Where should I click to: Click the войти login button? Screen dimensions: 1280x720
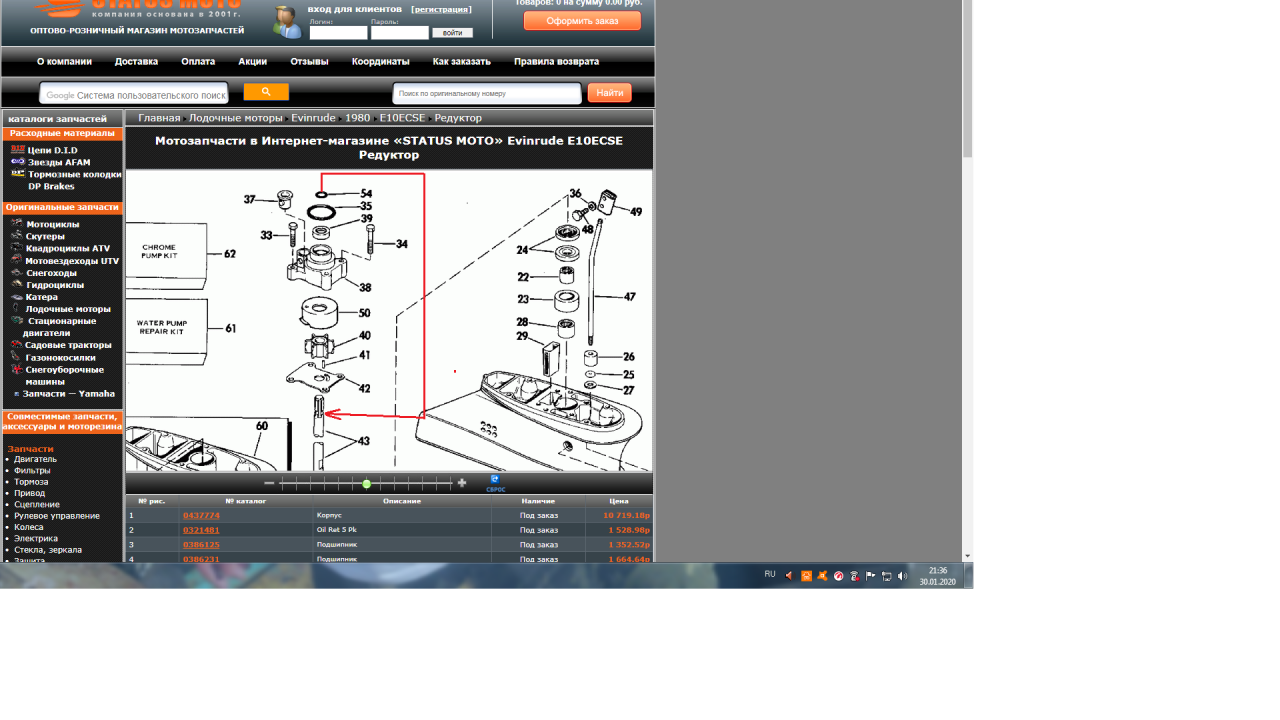coord(452,33)
